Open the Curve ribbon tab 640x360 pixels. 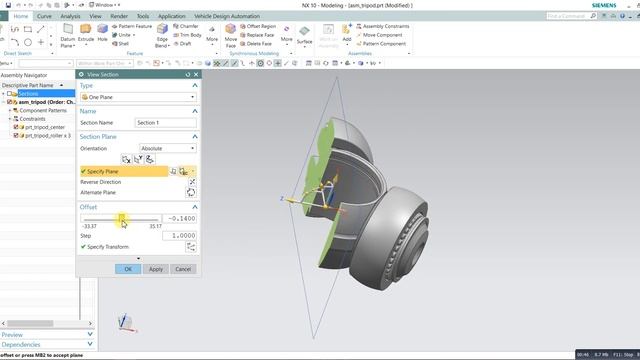tap(44, 16)
